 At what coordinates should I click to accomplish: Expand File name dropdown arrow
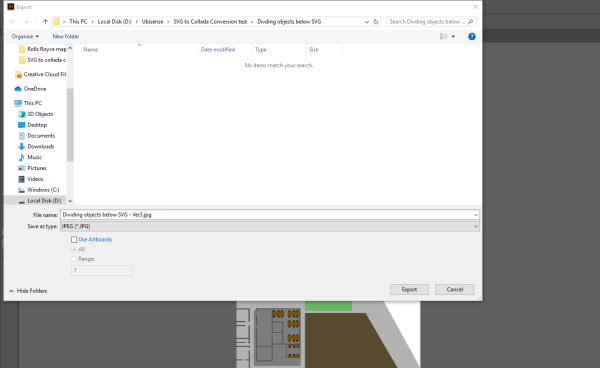476,215
